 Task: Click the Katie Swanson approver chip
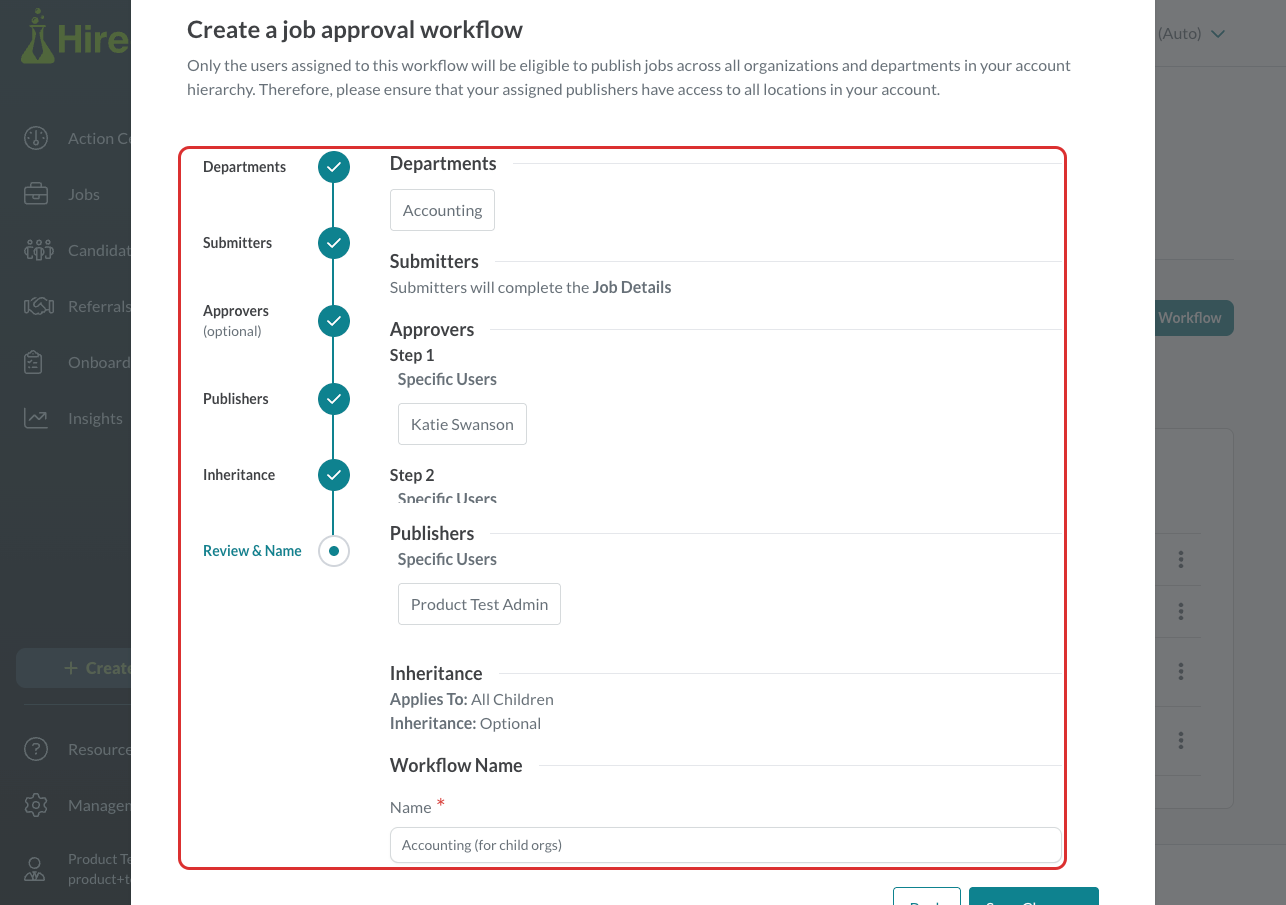(462, 424)
